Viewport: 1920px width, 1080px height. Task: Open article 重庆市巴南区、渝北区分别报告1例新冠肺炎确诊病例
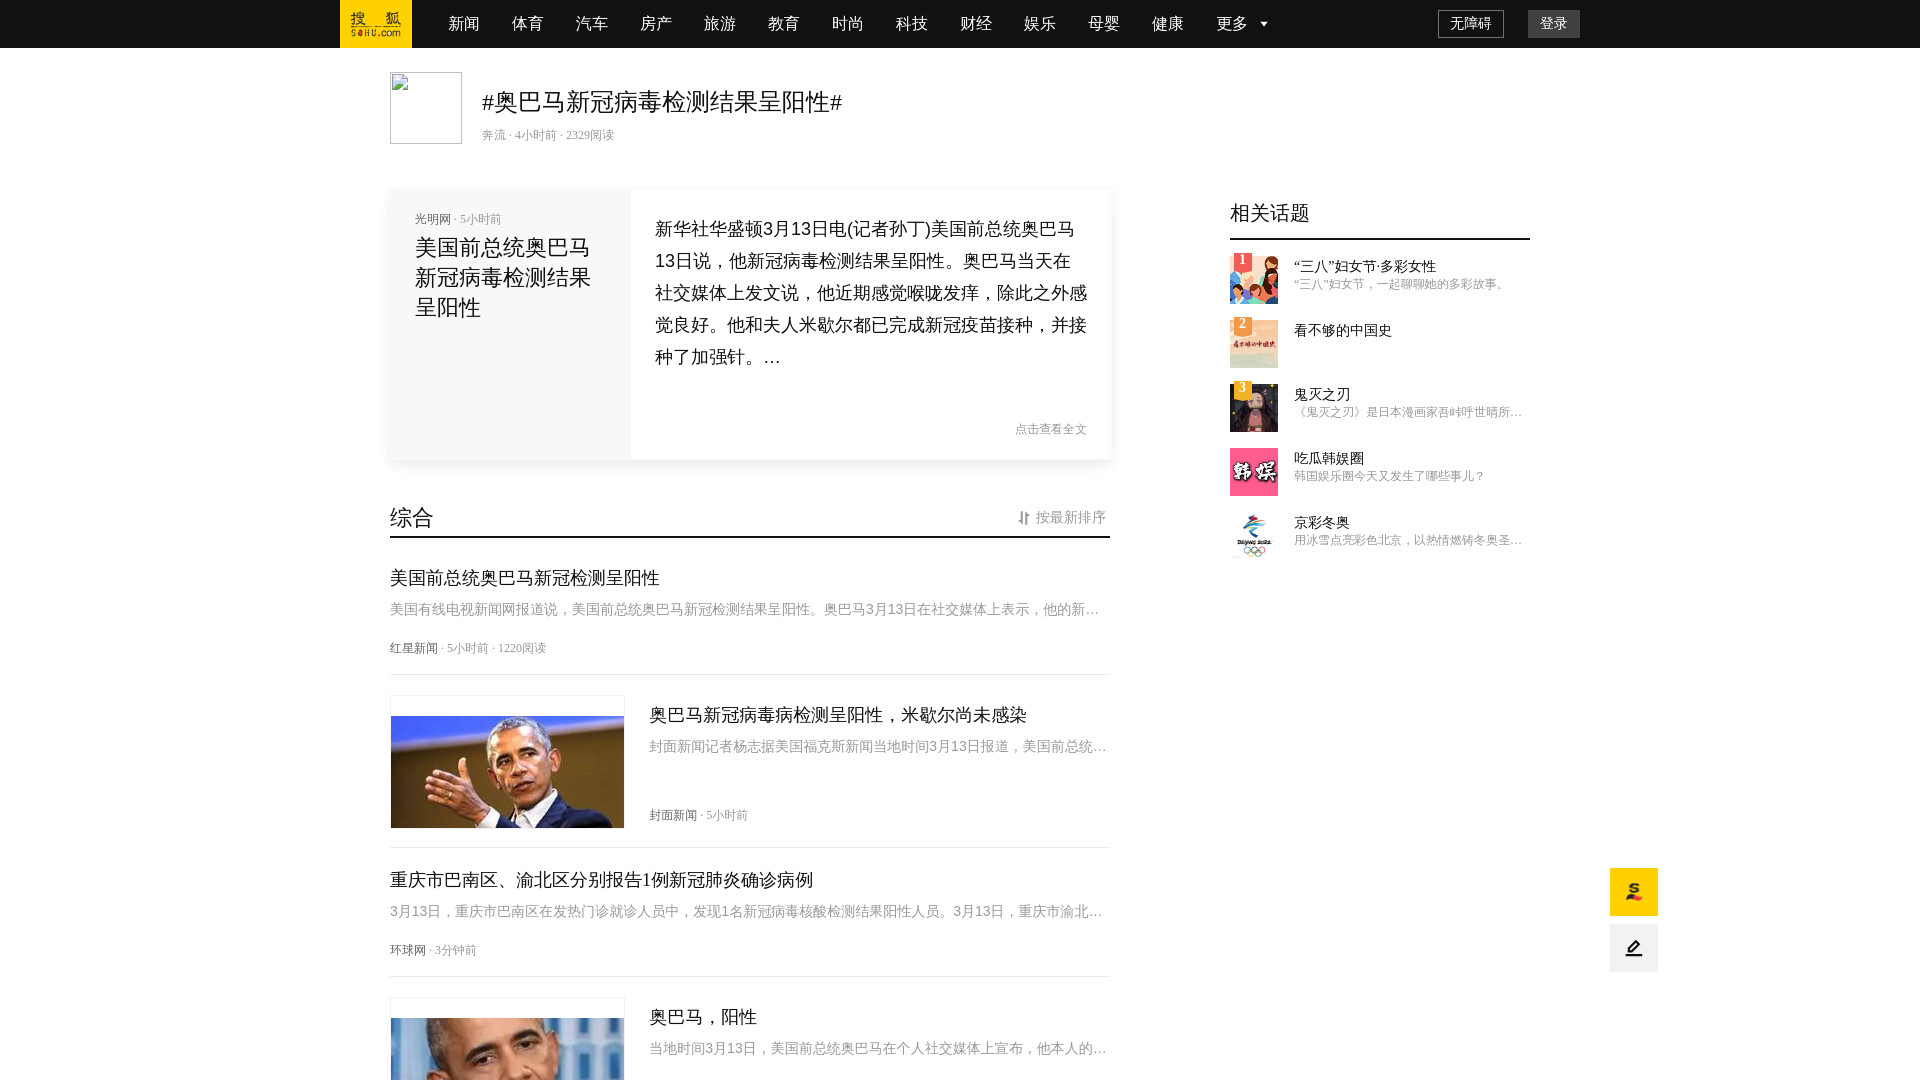pyautogui.click(x=602, y=880)
